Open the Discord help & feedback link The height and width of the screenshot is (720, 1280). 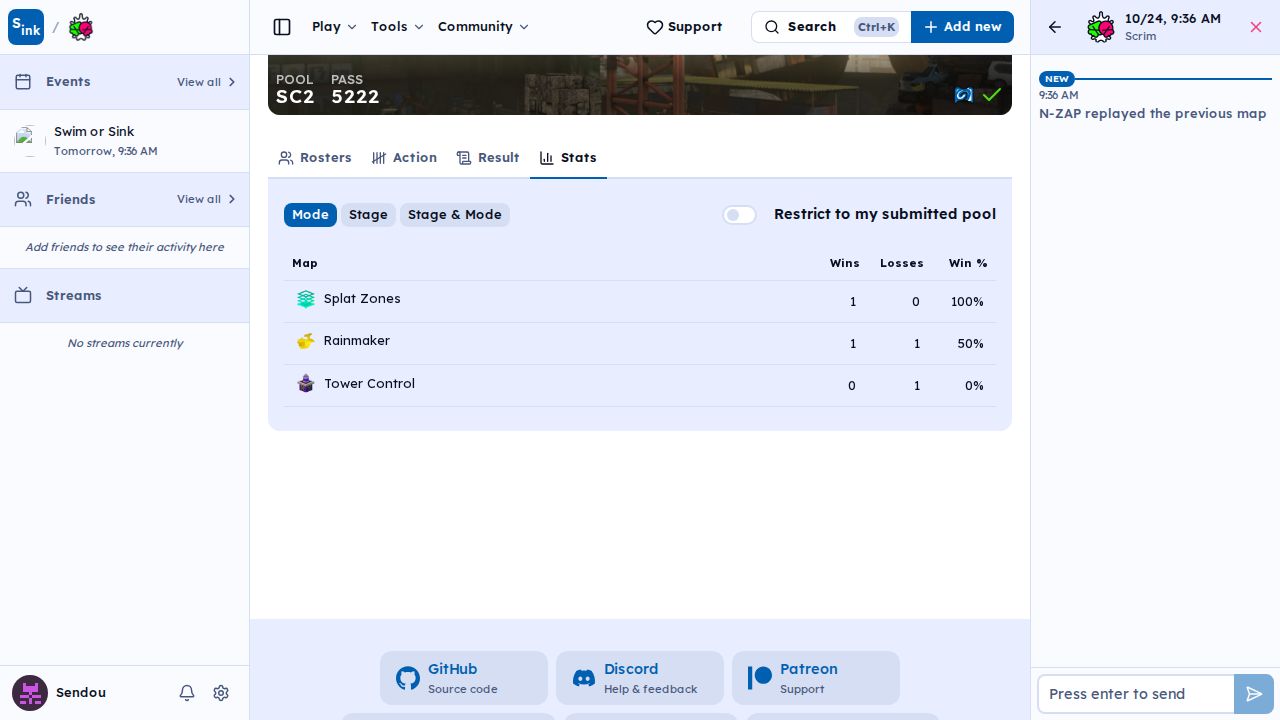640,678
